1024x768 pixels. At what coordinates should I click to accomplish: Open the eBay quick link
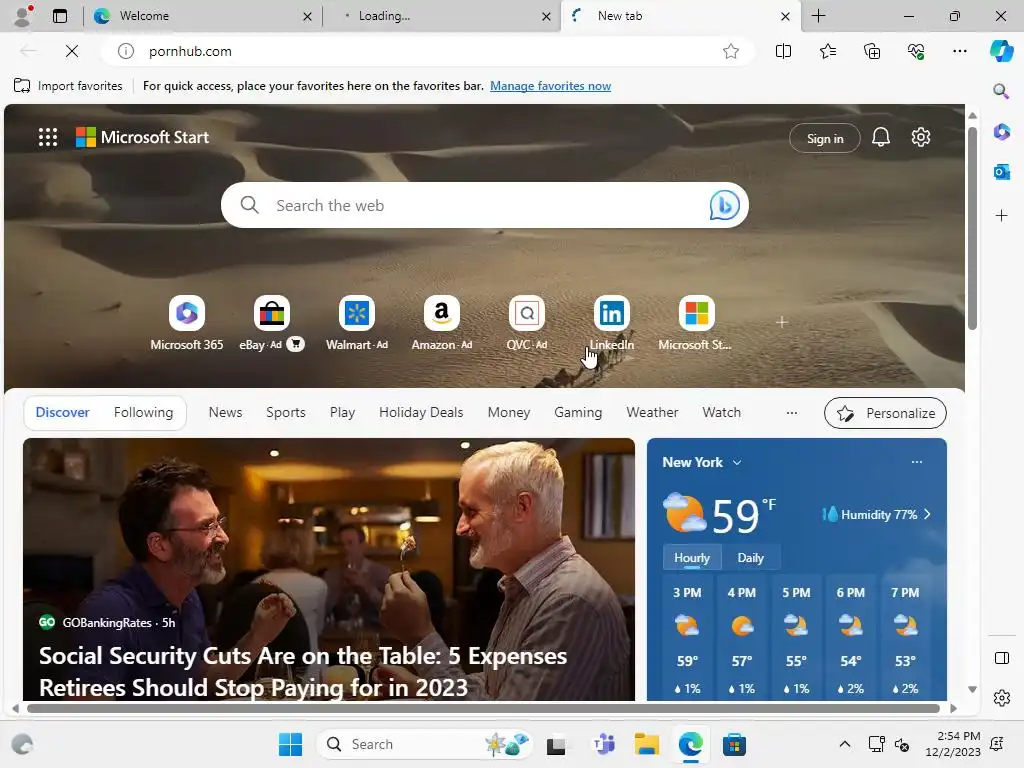pyautogui.click(x=272, y=323)
